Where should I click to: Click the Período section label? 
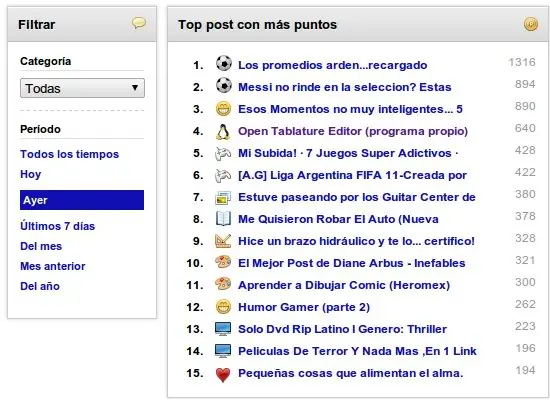(x=40, y=129)
